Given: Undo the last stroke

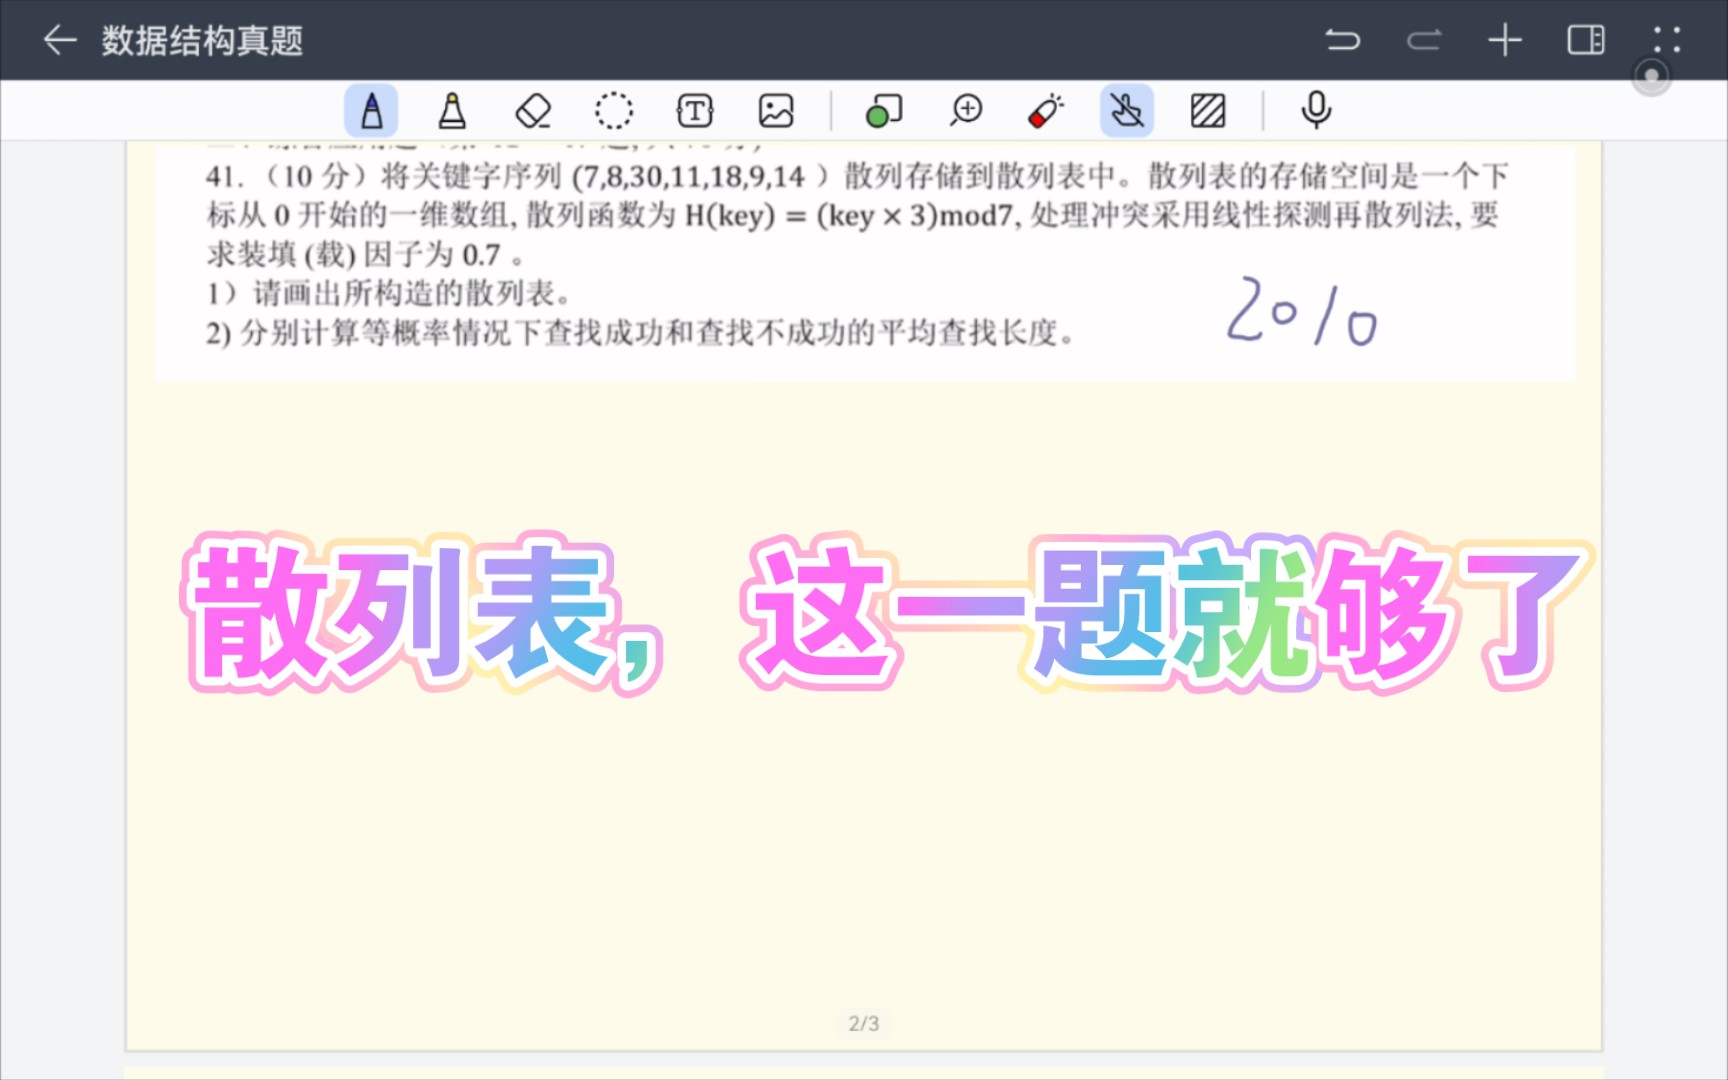Looking at the screenshot, I should click(x=1342, y=40).
